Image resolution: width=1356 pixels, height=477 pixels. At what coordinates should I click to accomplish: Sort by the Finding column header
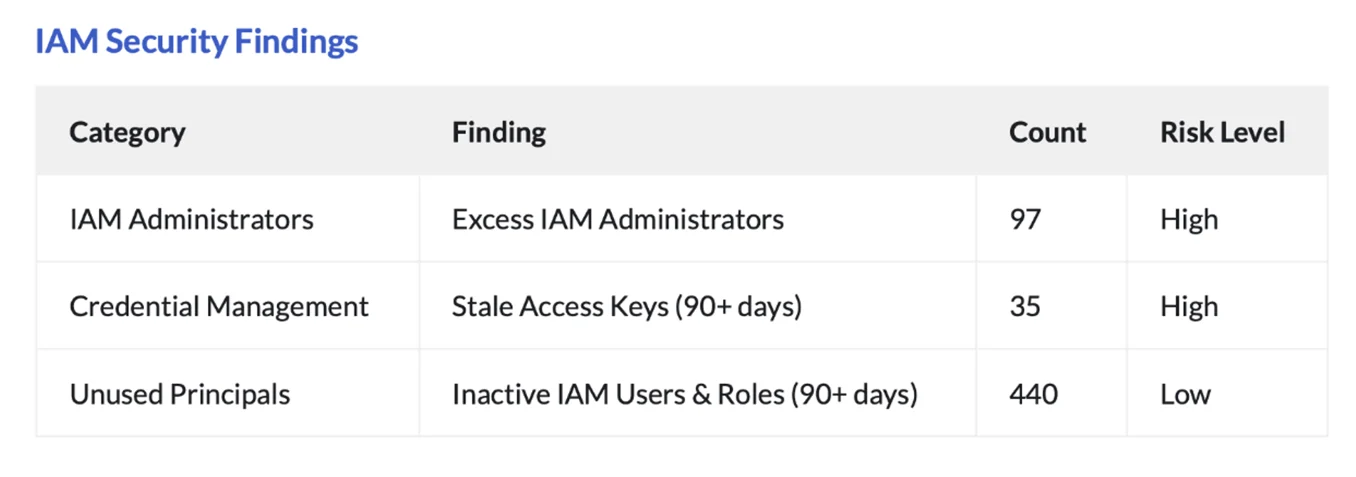(x=499, y=132)
